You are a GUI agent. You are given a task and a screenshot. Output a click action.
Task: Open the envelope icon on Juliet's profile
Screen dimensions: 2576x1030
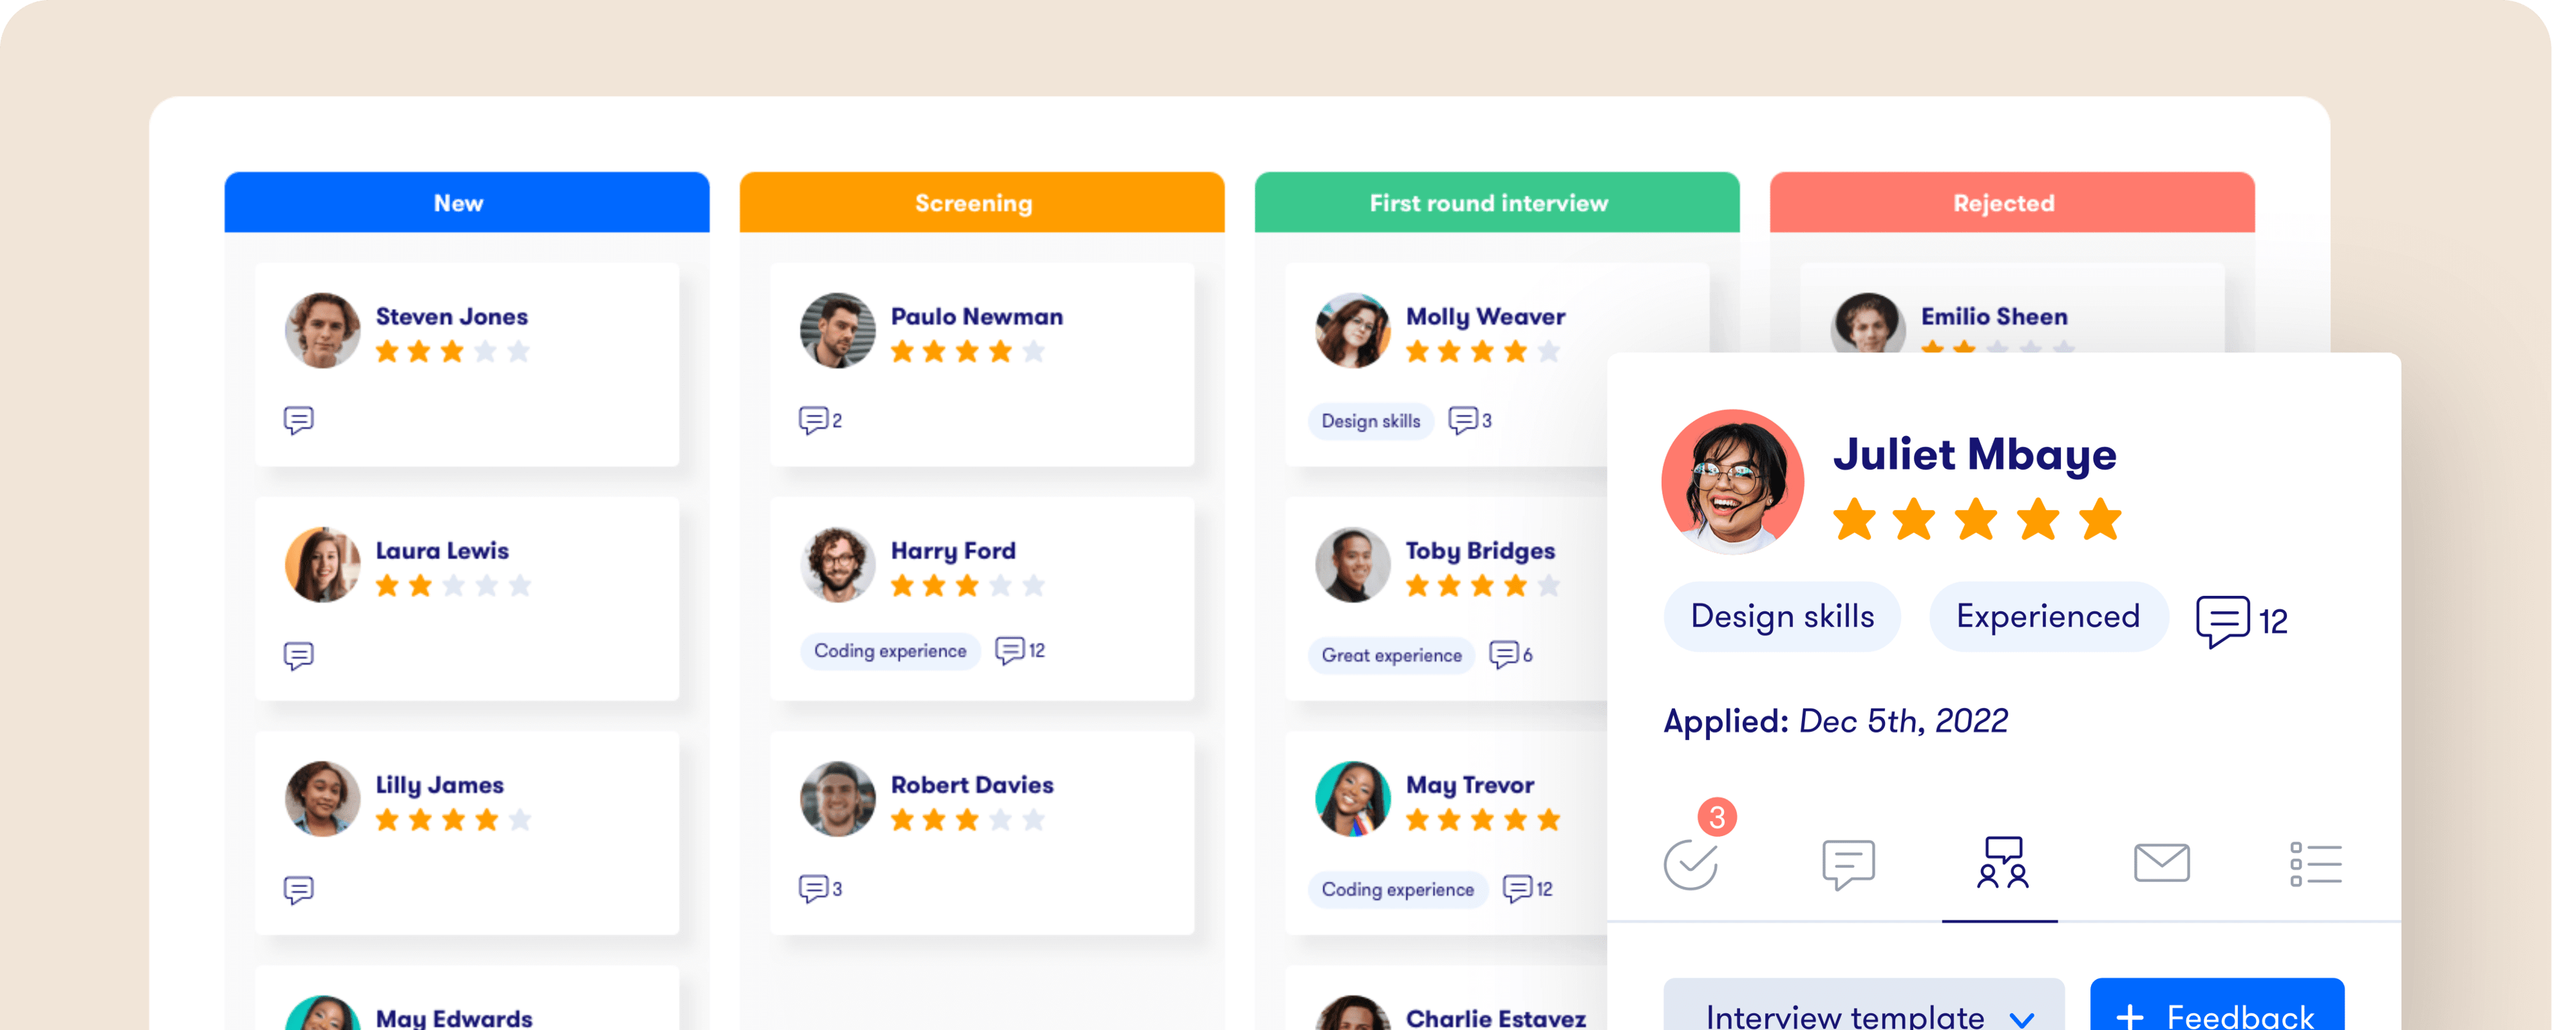(2163, 862)
